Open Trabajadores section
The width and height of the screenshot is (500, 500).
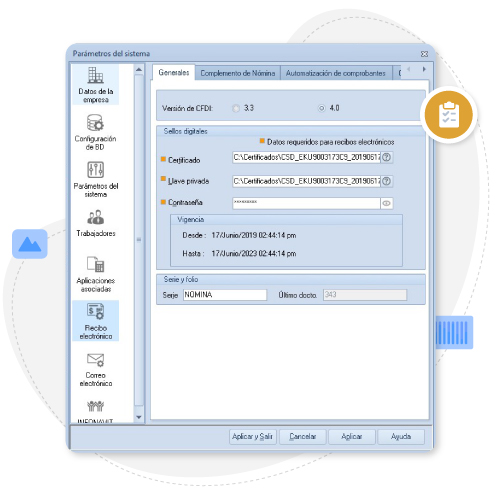point(96,223)
